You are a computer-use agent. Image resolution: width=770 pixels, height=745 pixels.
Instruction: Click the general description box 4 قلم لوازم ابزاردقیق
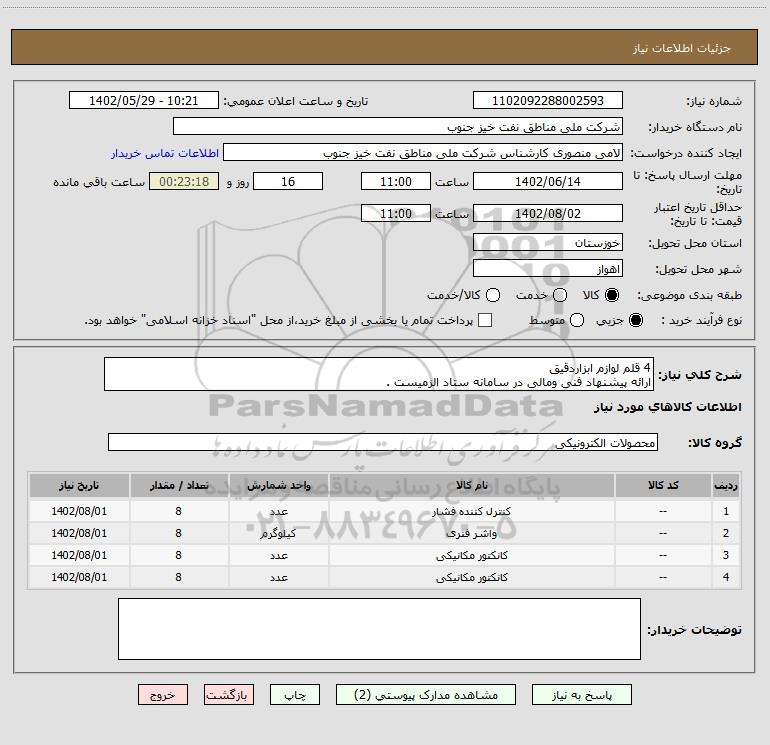[379, 374]
